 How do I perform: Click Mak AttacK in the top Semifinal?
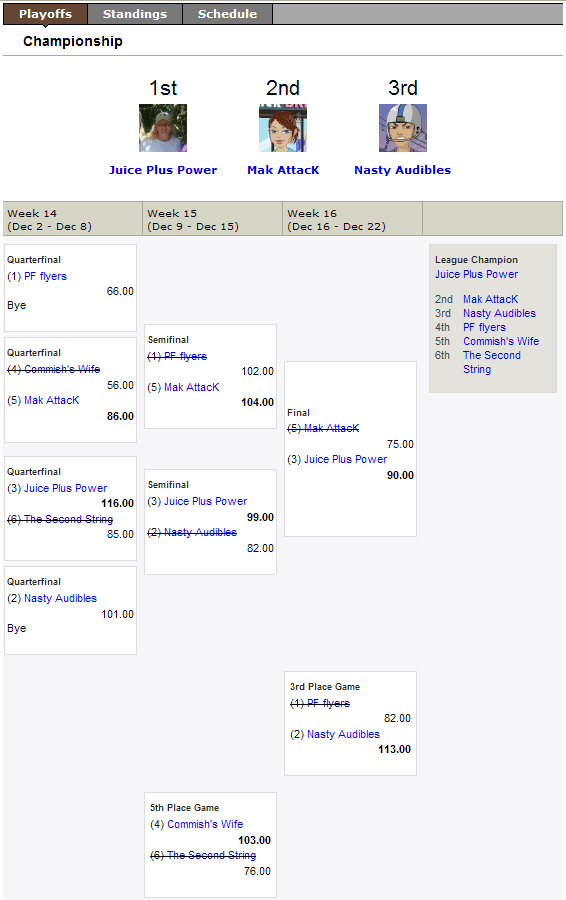click(x=192, y=387)
